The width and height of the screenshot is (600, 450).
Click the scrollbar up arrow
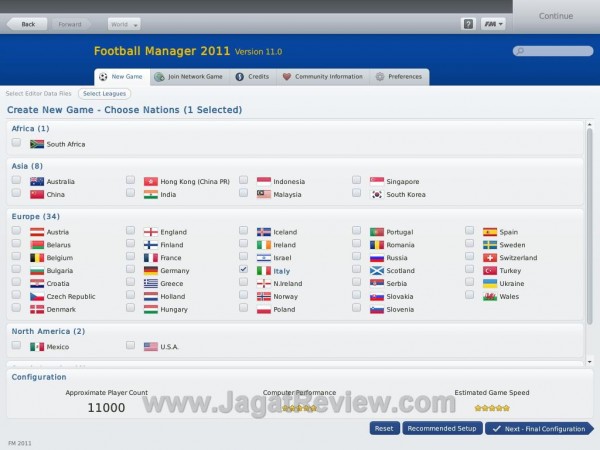point(590,125)
